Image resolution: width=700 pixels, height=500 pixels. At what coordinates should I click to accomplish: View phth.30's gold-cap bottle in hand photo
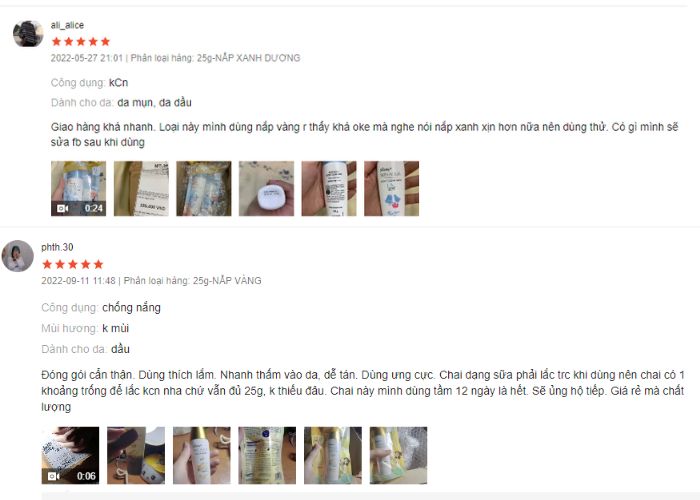202,455
